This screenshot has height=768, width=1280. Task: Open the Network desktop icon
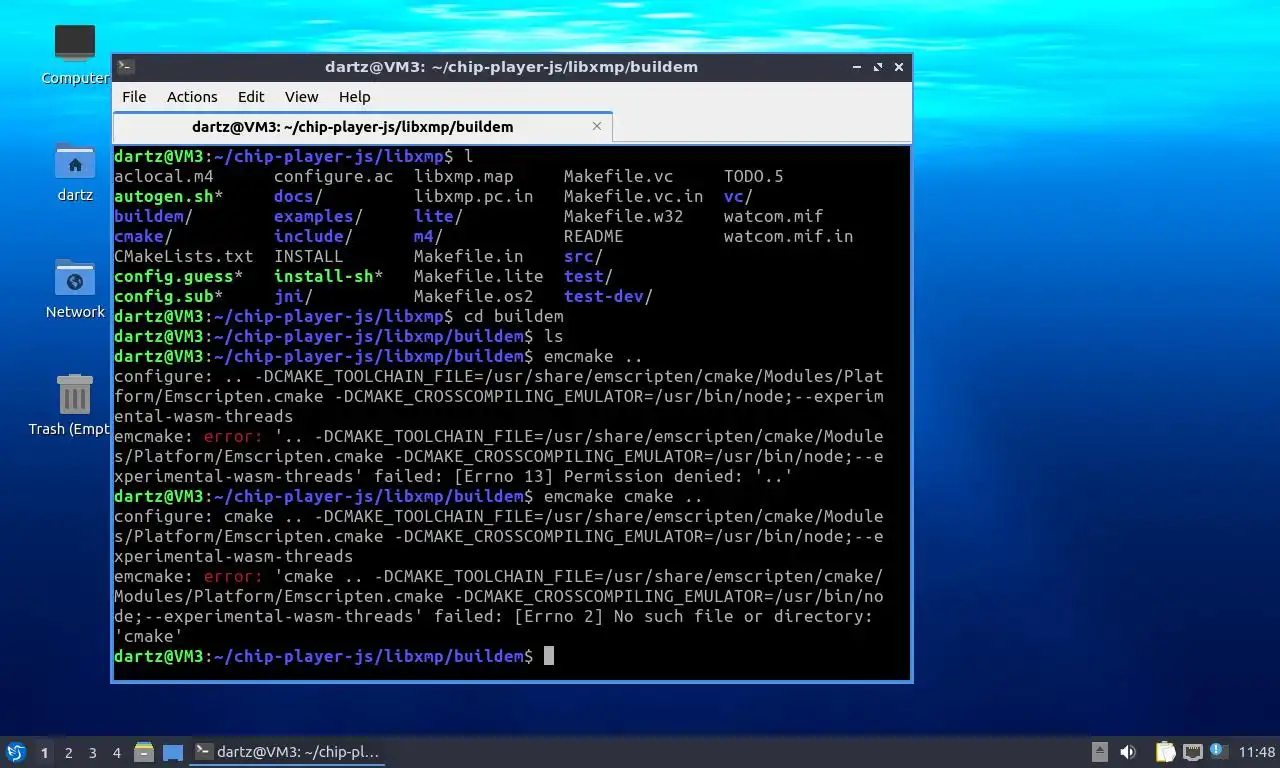pos(75,289)
